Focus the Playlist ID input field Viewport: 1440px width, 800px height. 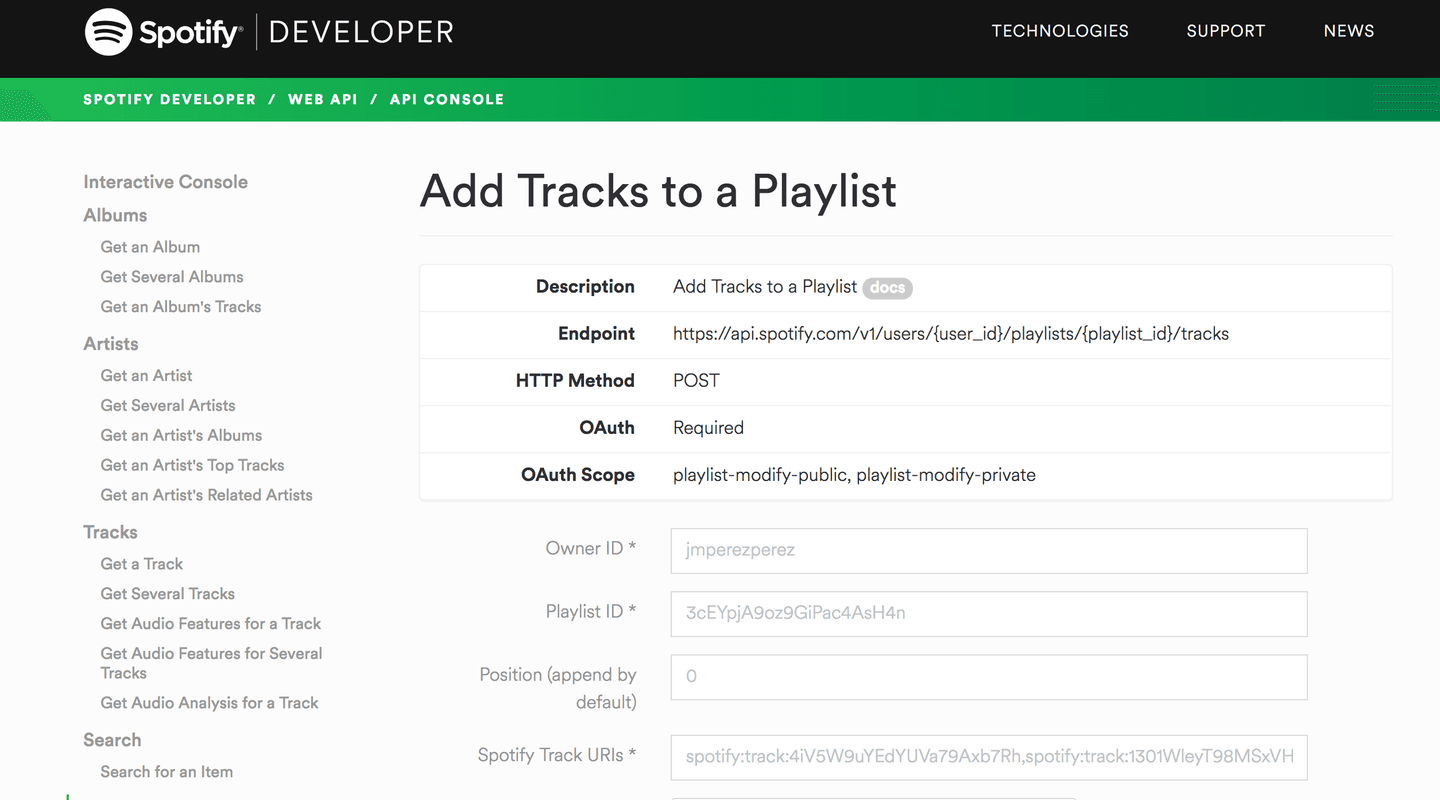point(989,614)
